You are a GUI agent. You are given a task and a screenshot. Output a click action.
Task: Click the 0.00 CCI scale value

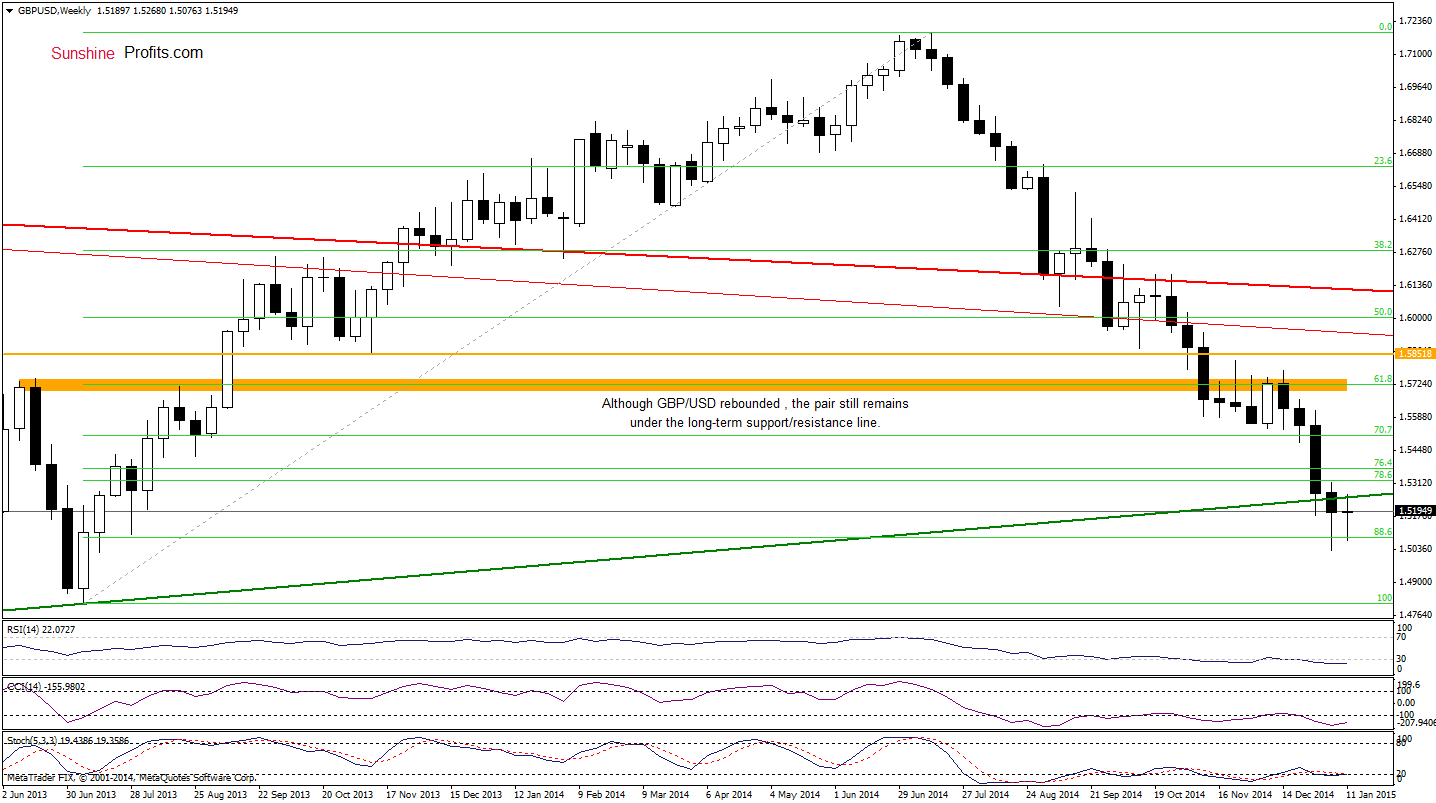(x=1408, y=702)
